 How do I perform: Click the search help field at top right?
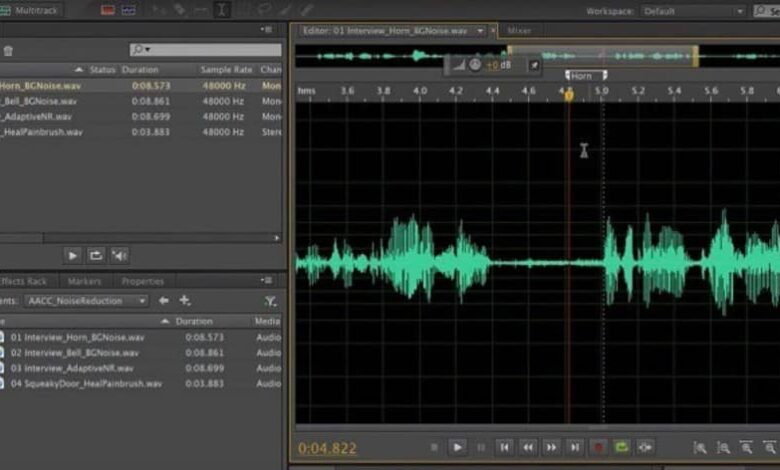(x=767, y=11)
